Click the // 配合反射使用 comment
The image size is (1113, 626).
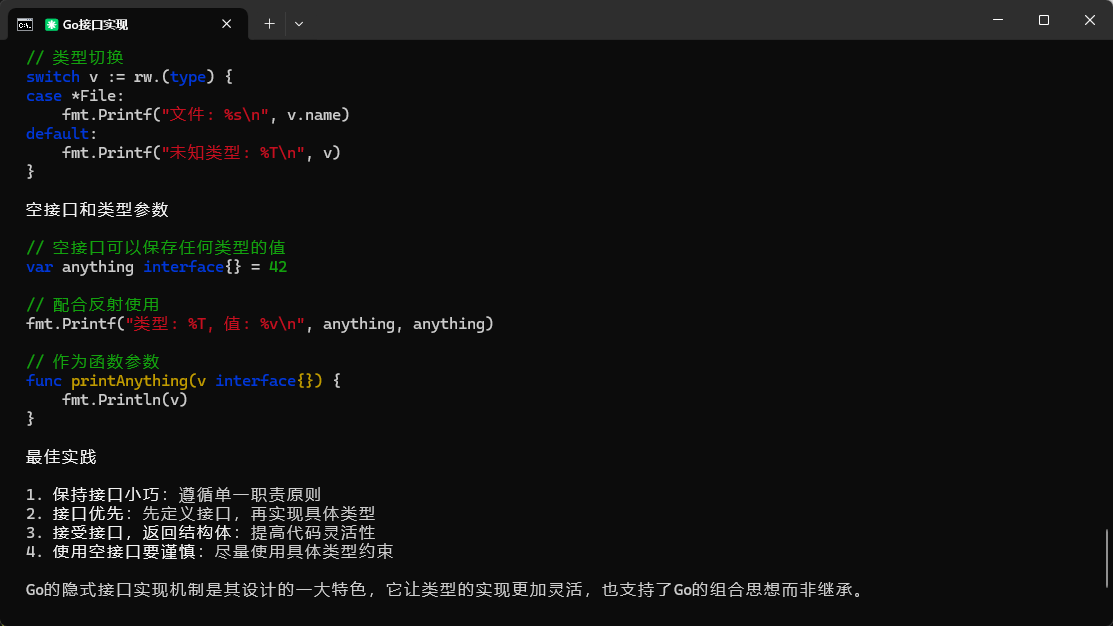[92, 305]
